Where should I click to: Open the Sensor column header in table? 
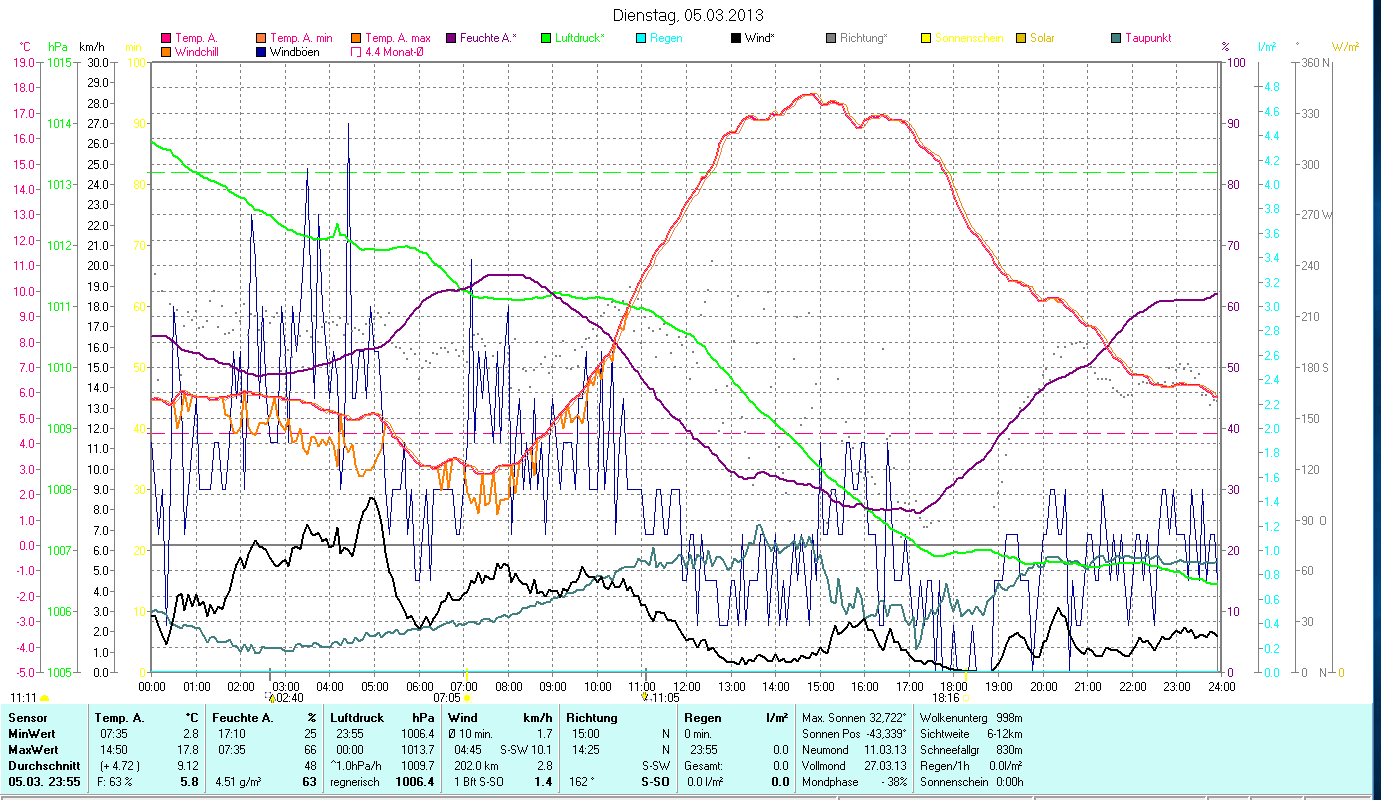pyautogui.click(x=27, y=718)
